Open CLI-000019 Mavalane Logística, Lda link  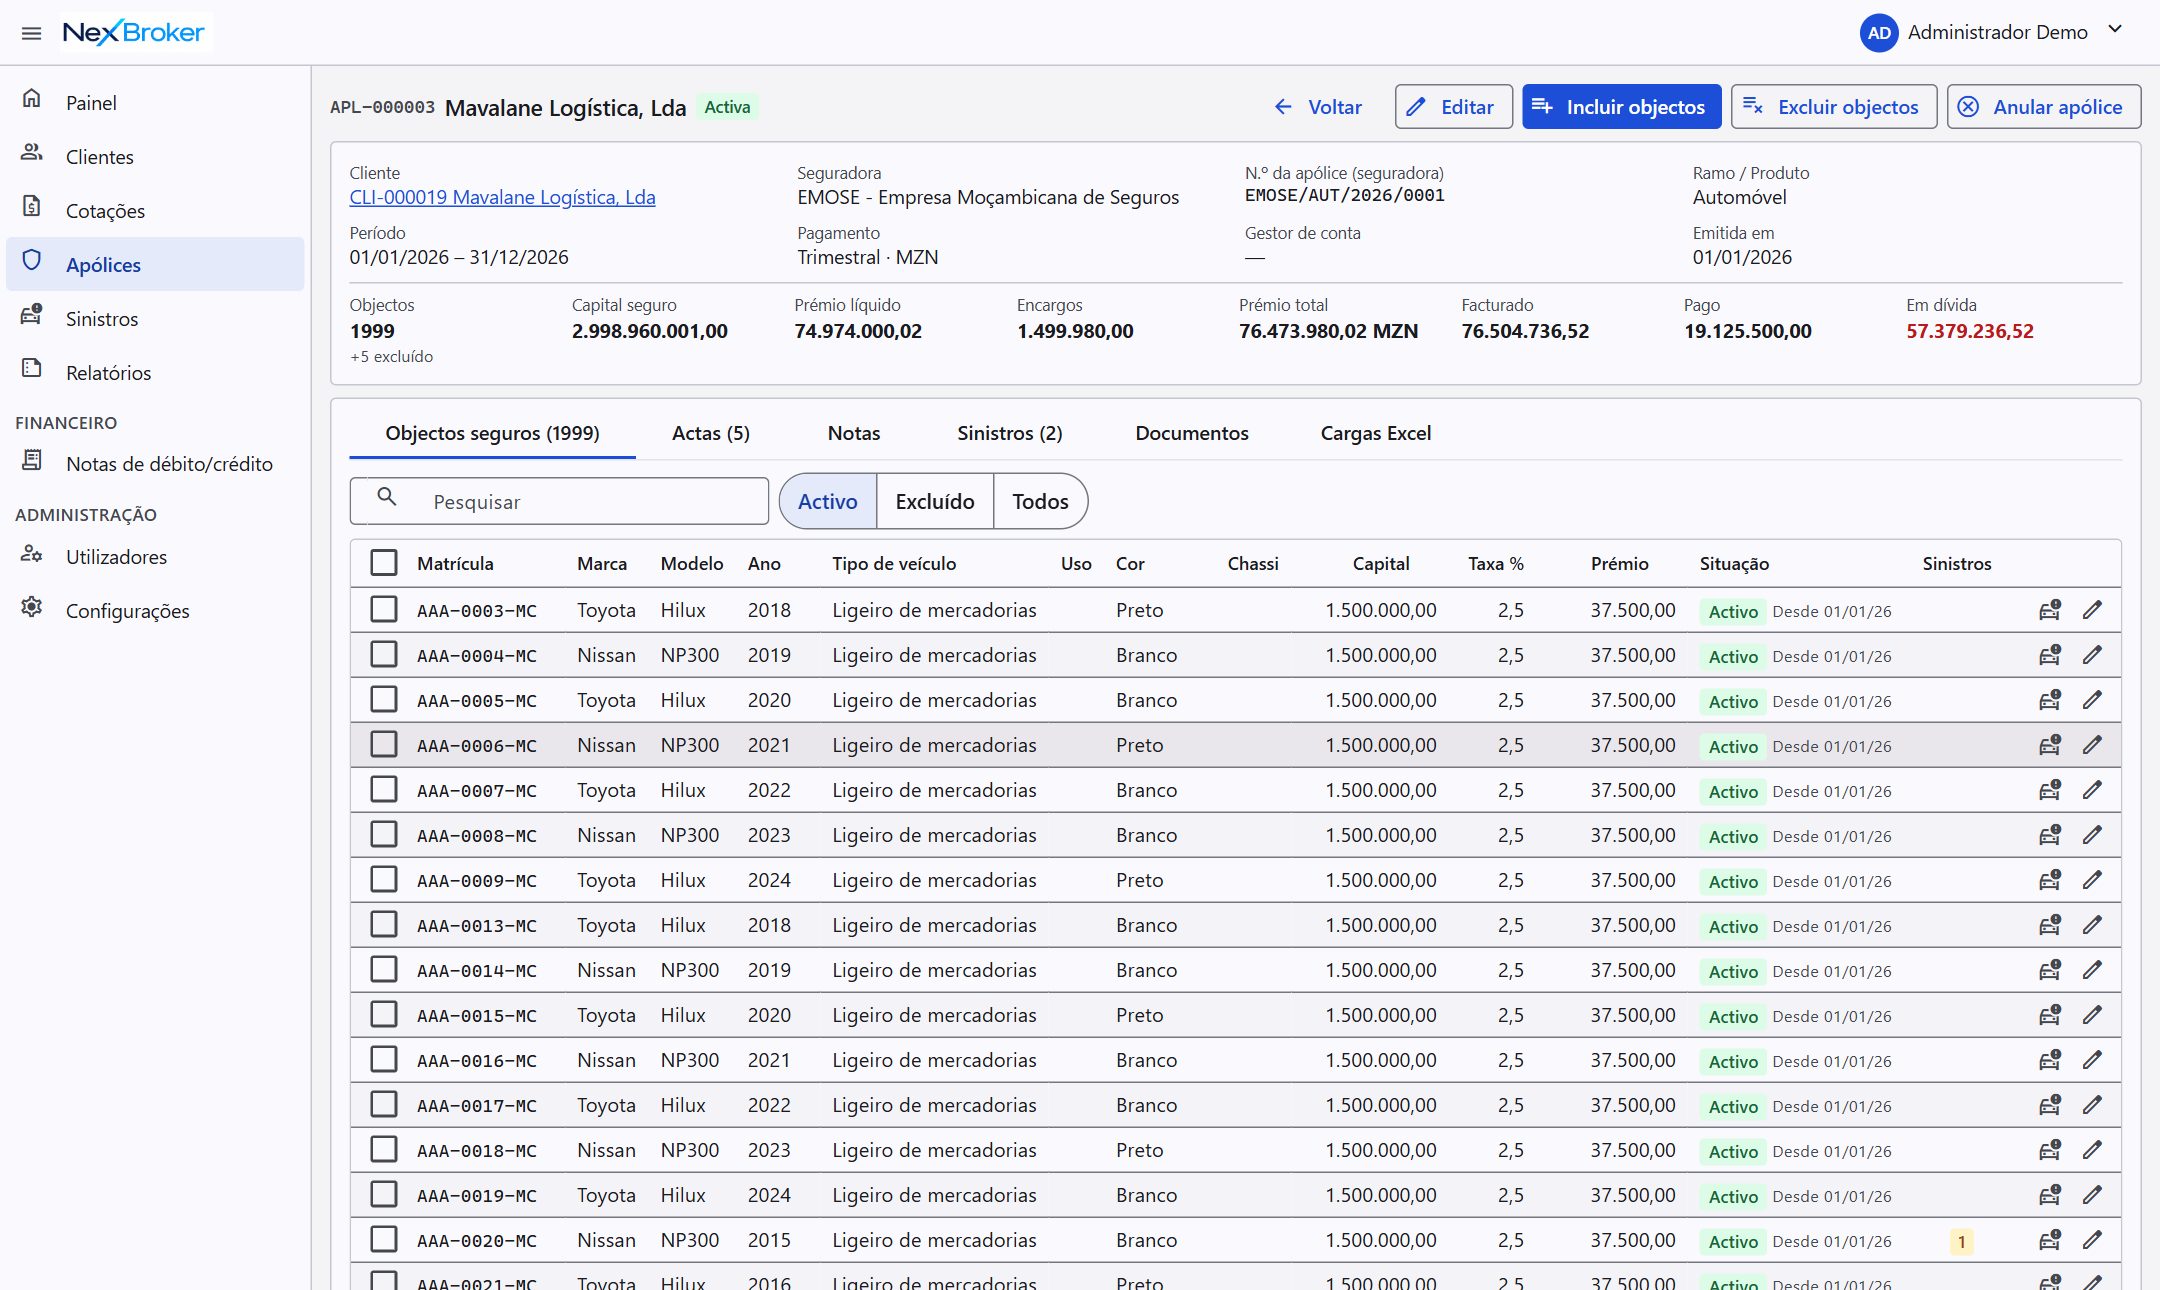502,197
